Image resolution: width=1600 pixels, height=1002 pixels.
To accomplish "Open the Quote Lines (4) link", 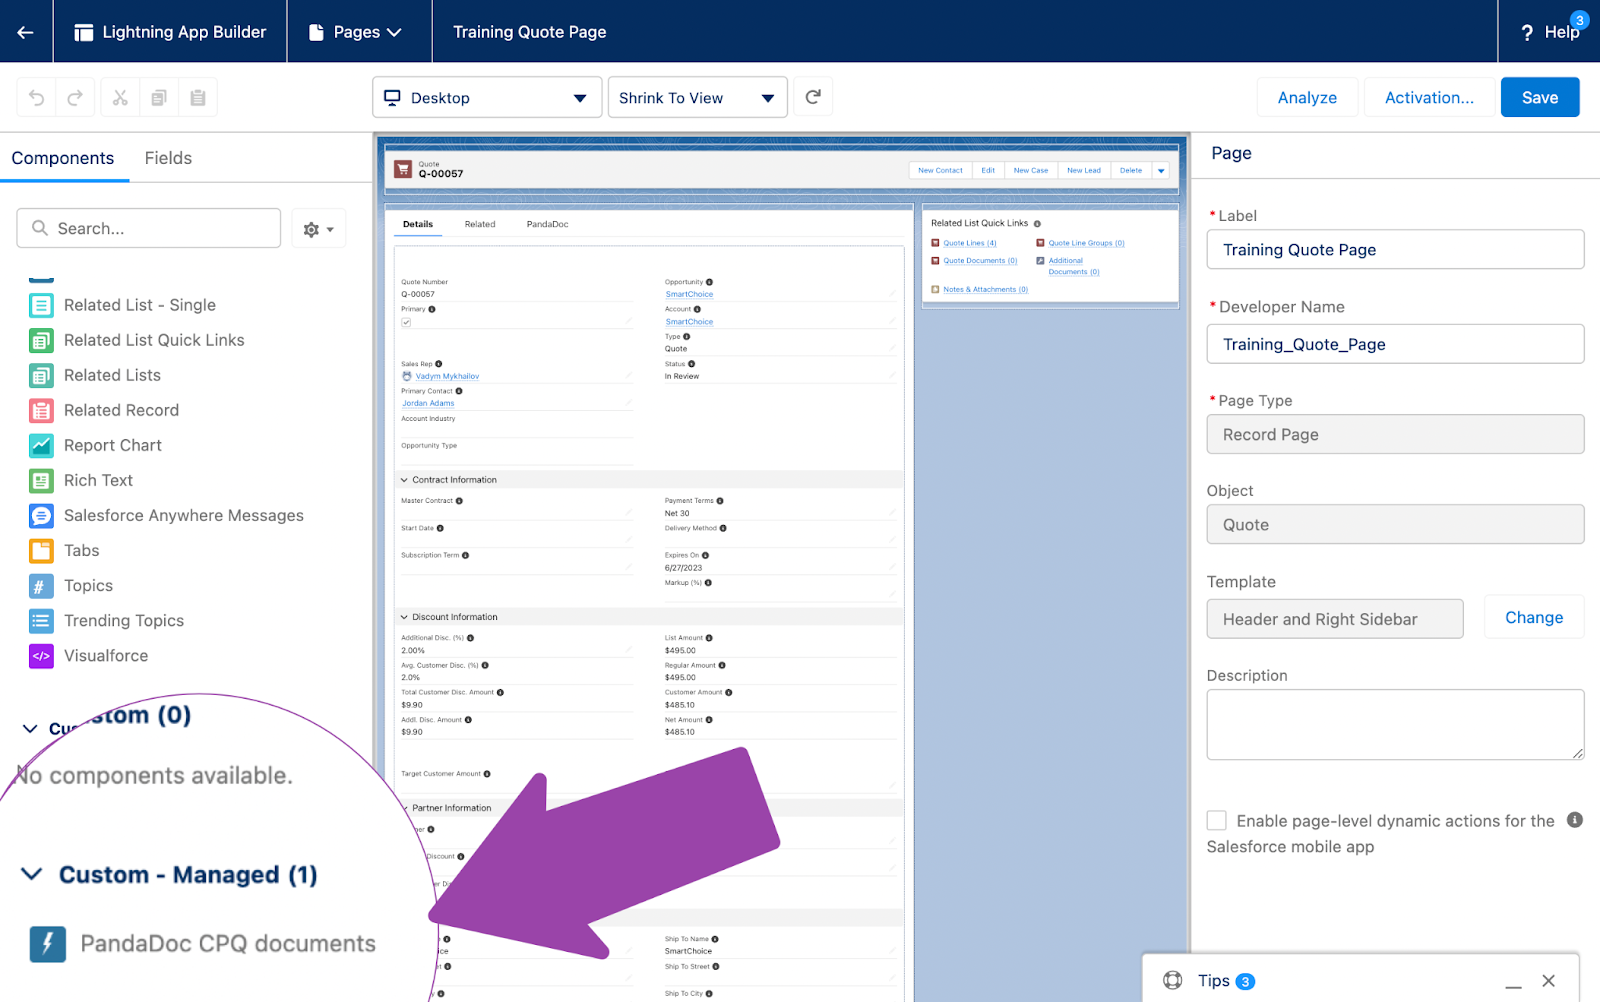I will point(970,243).
